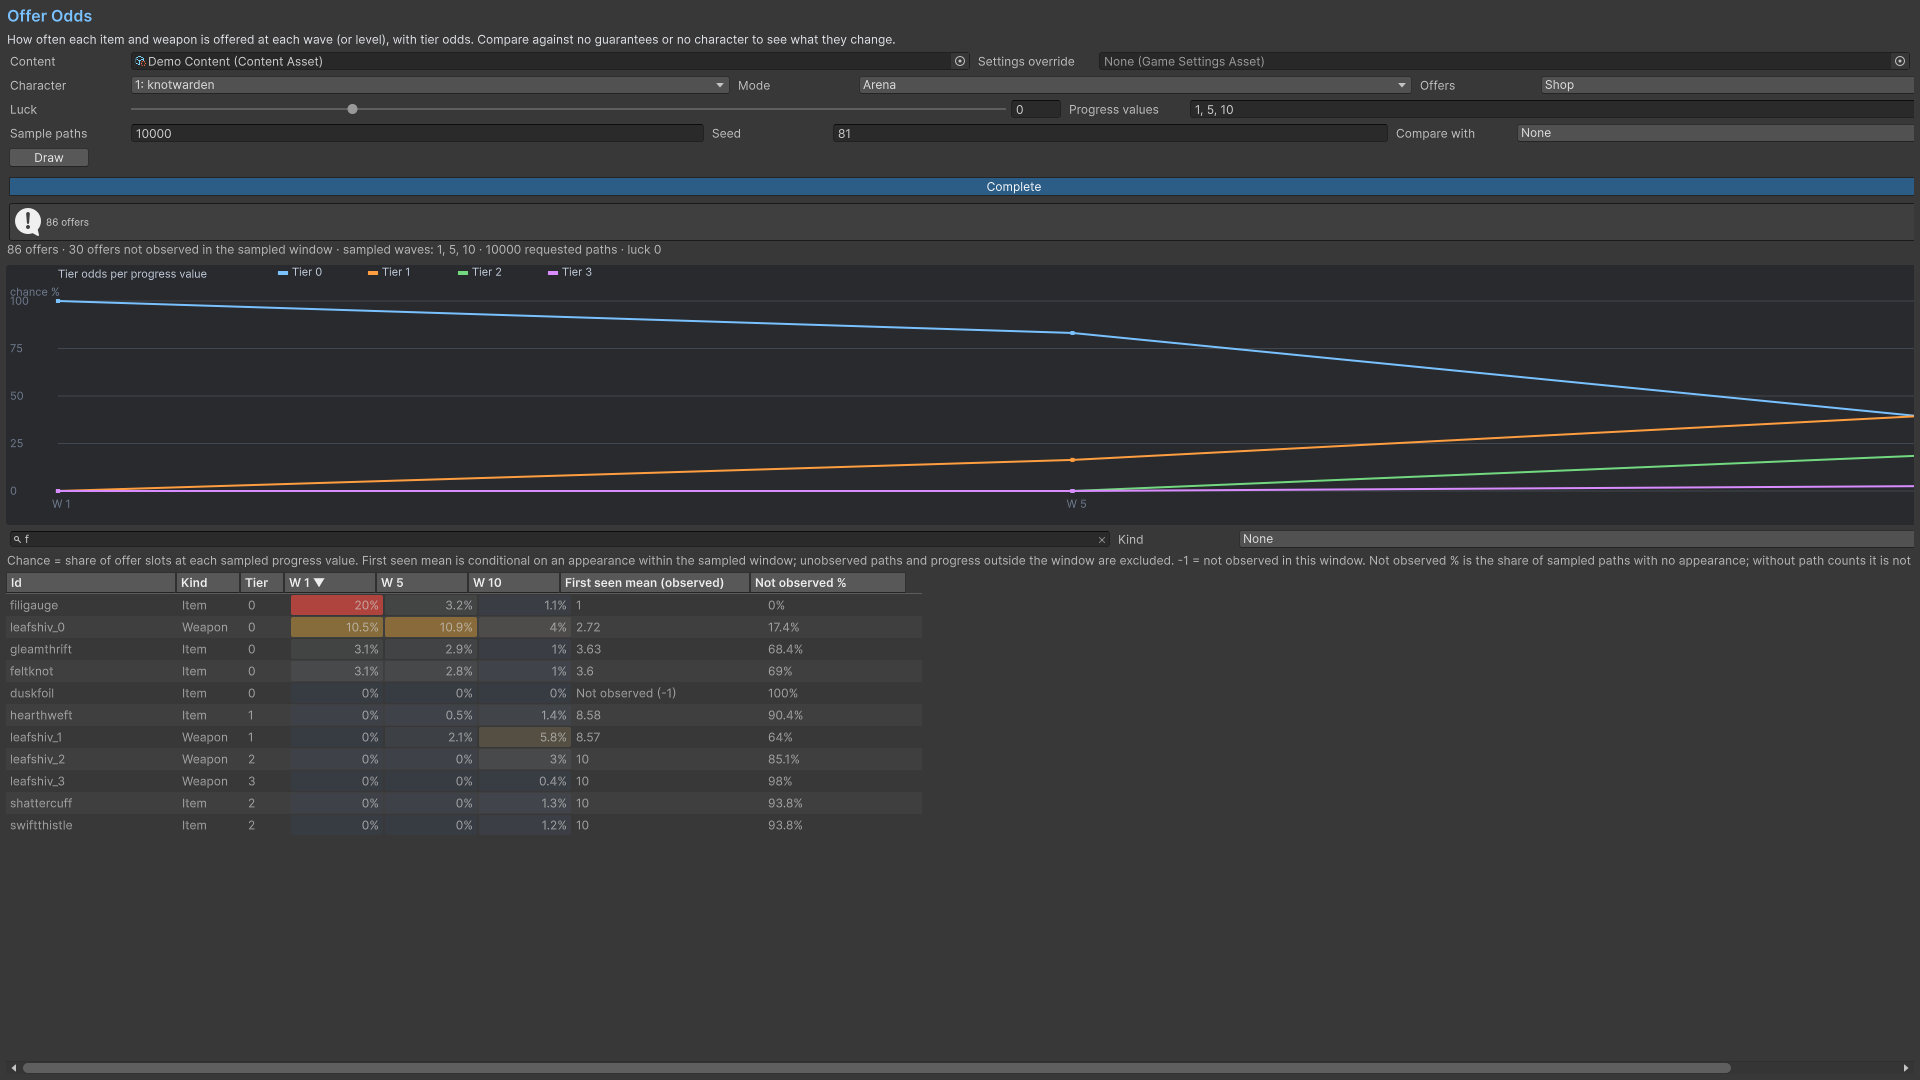Screen dimensions: 1920x1080
Task: Click the horizontal scrollbar thumb at bottom
Action: 876,1068
